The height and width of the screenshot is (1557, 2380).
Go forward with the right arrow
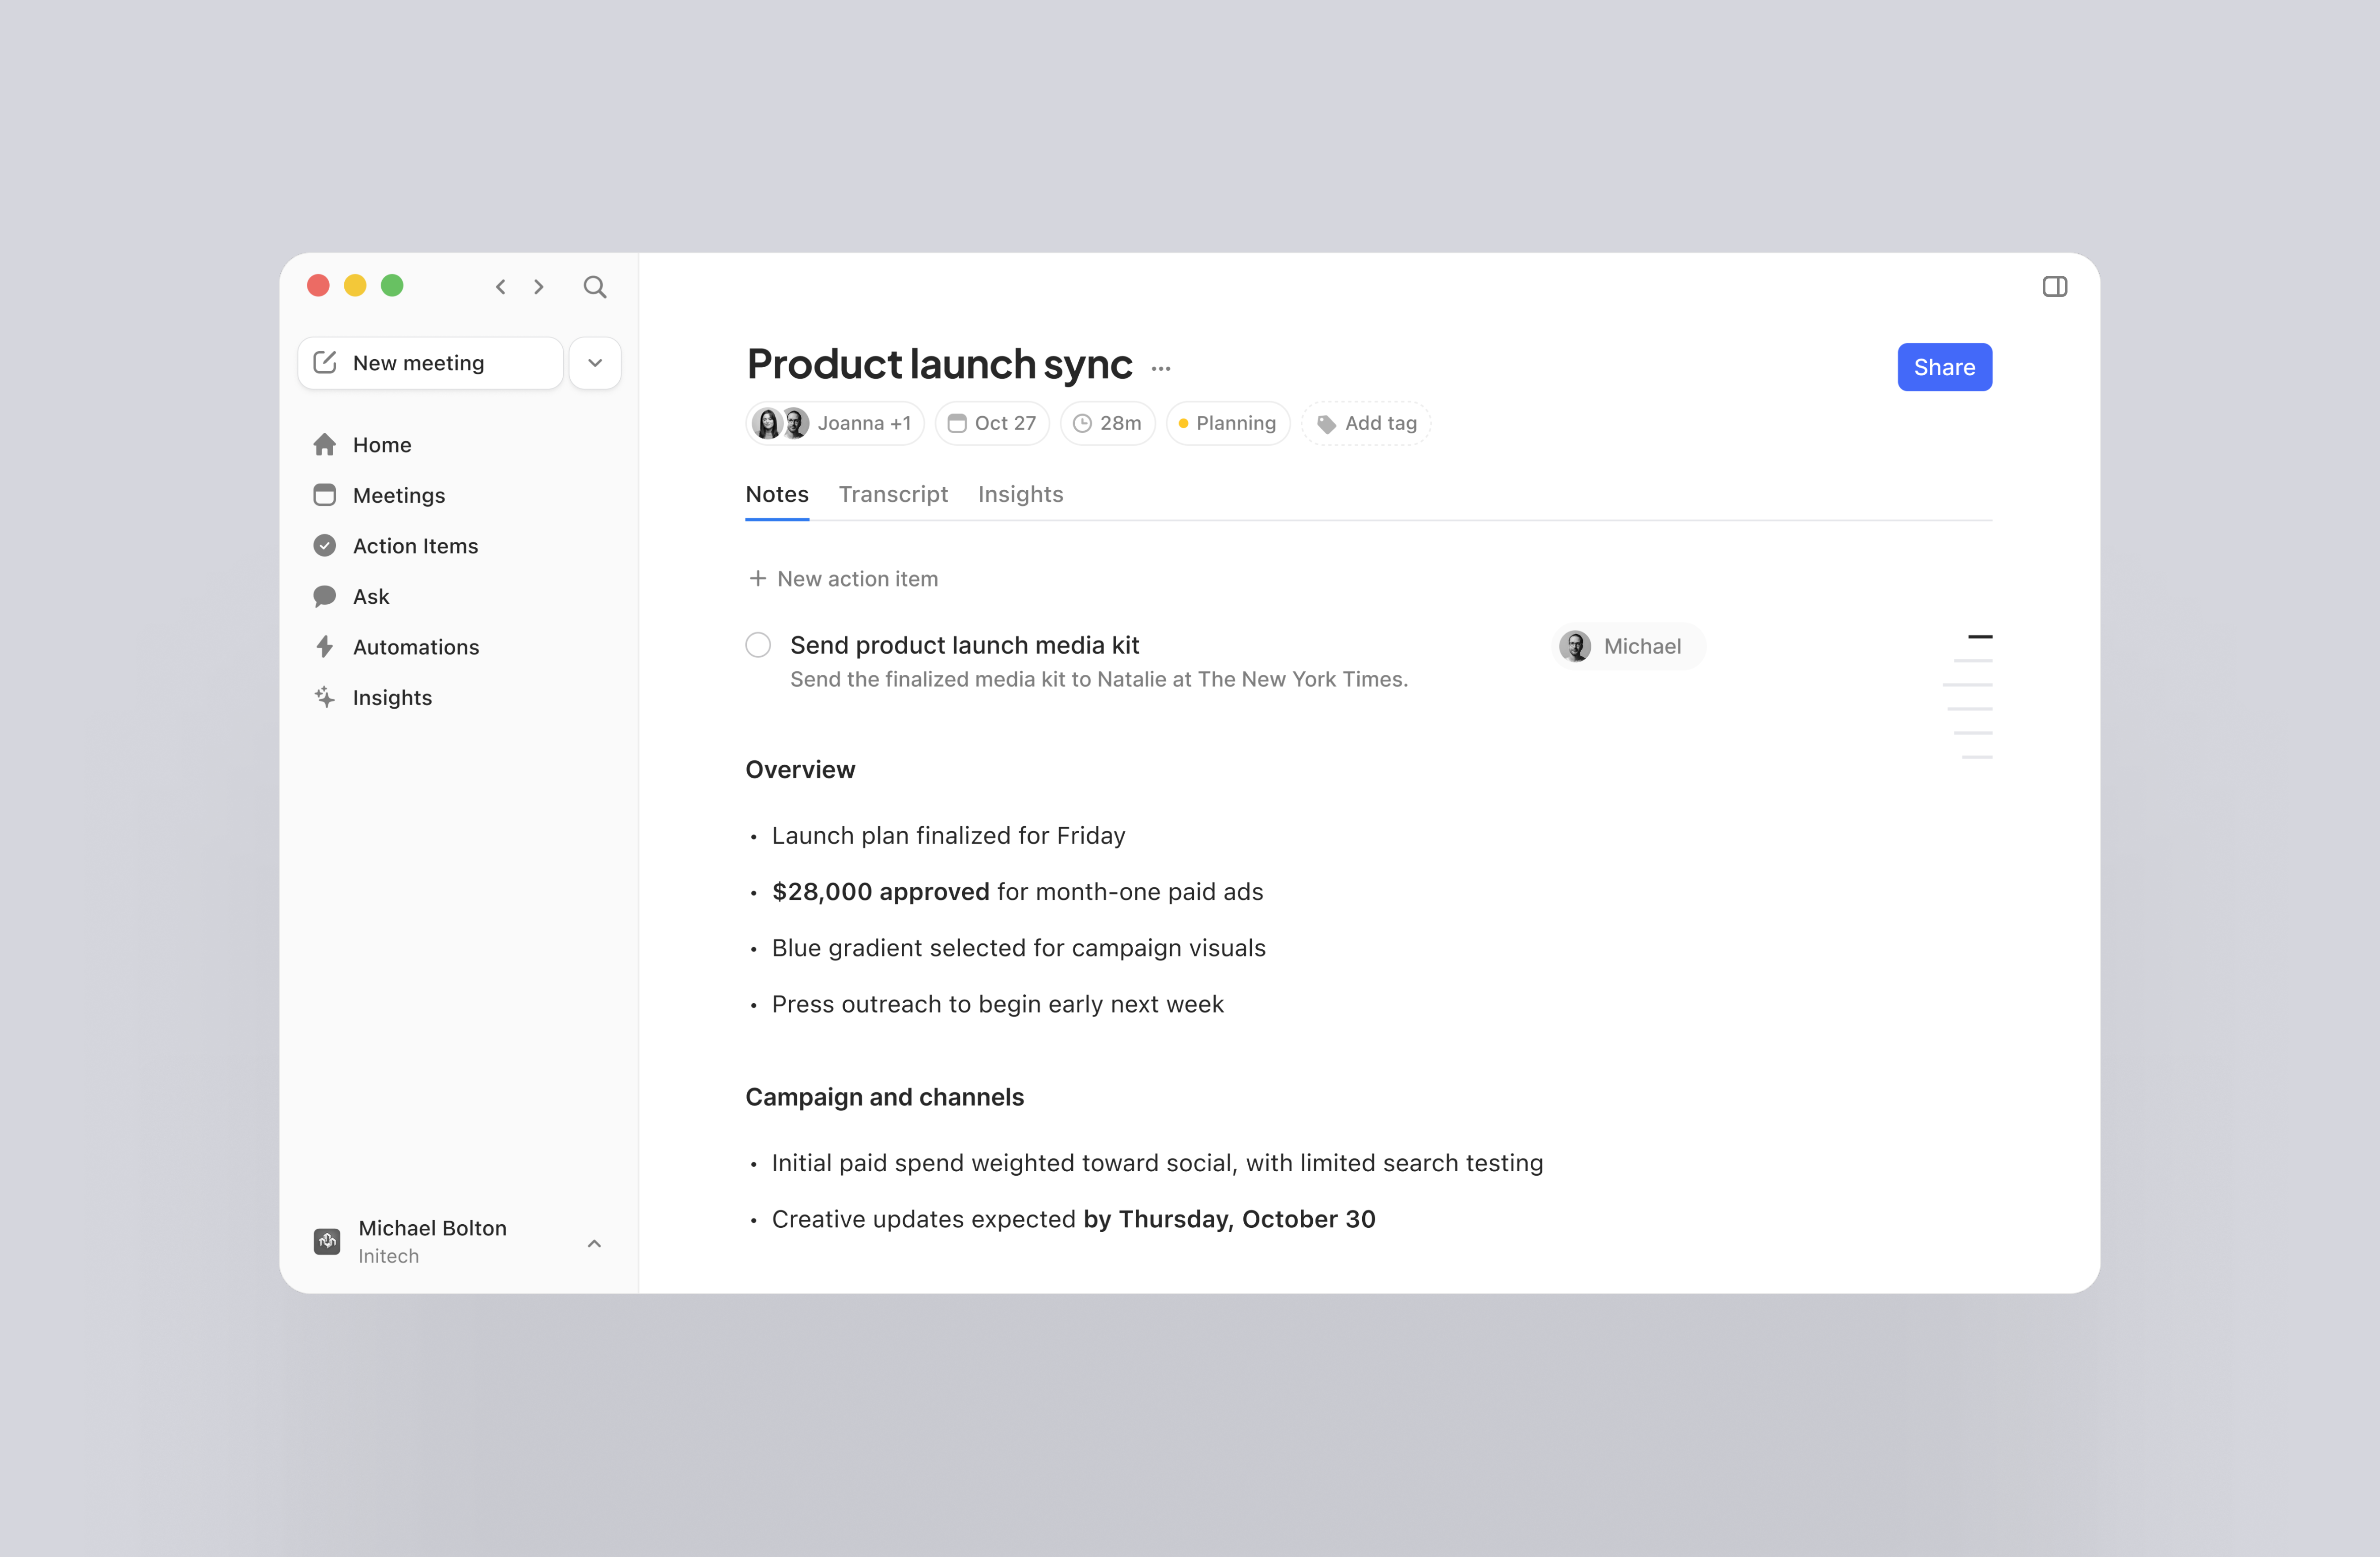tap(539, 287)
